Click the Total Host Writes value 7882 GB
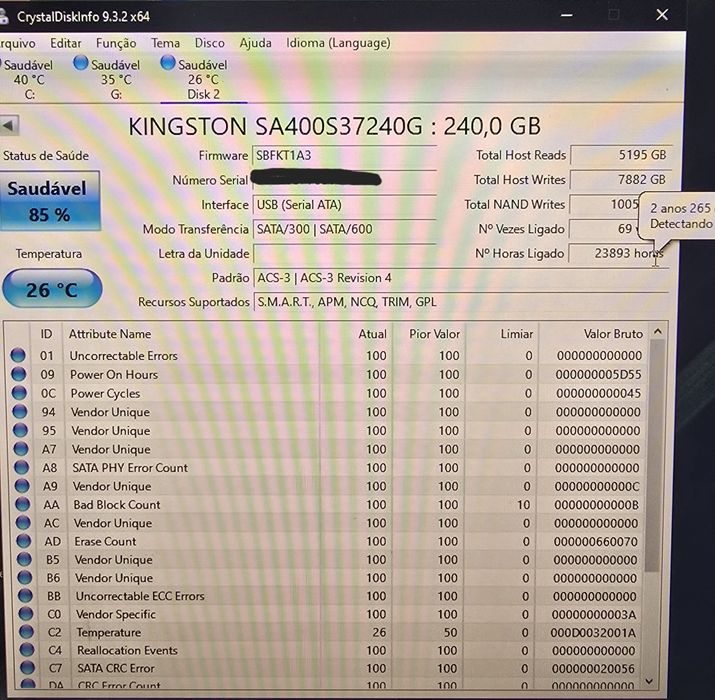The width and height of the screenshot is (715, 700). point(620,180)
